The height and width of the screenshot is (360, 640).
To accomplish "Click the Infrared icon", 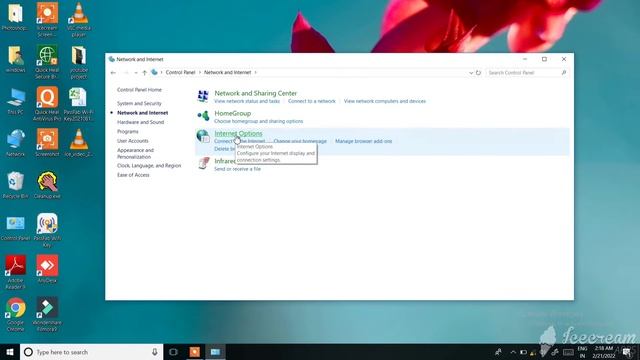I will [x=203, y=164].
